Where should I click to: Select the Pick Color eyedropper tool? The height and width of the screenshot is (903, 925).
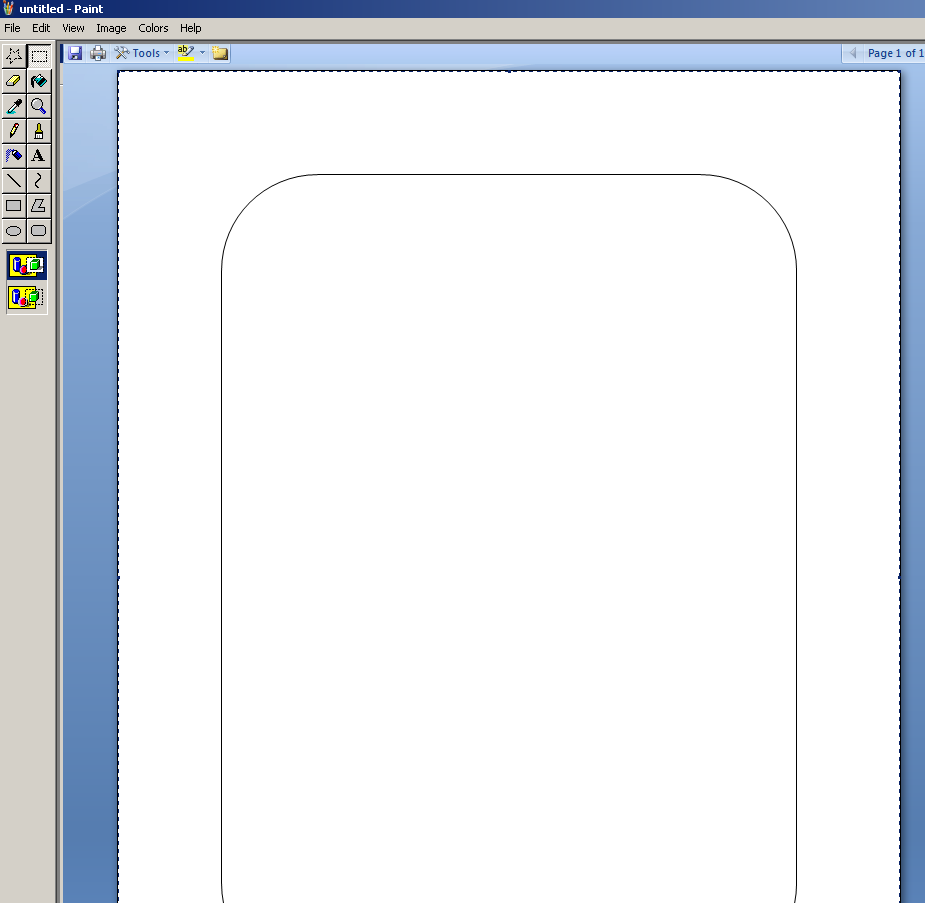pyautogui.click(x=13, y=105)
